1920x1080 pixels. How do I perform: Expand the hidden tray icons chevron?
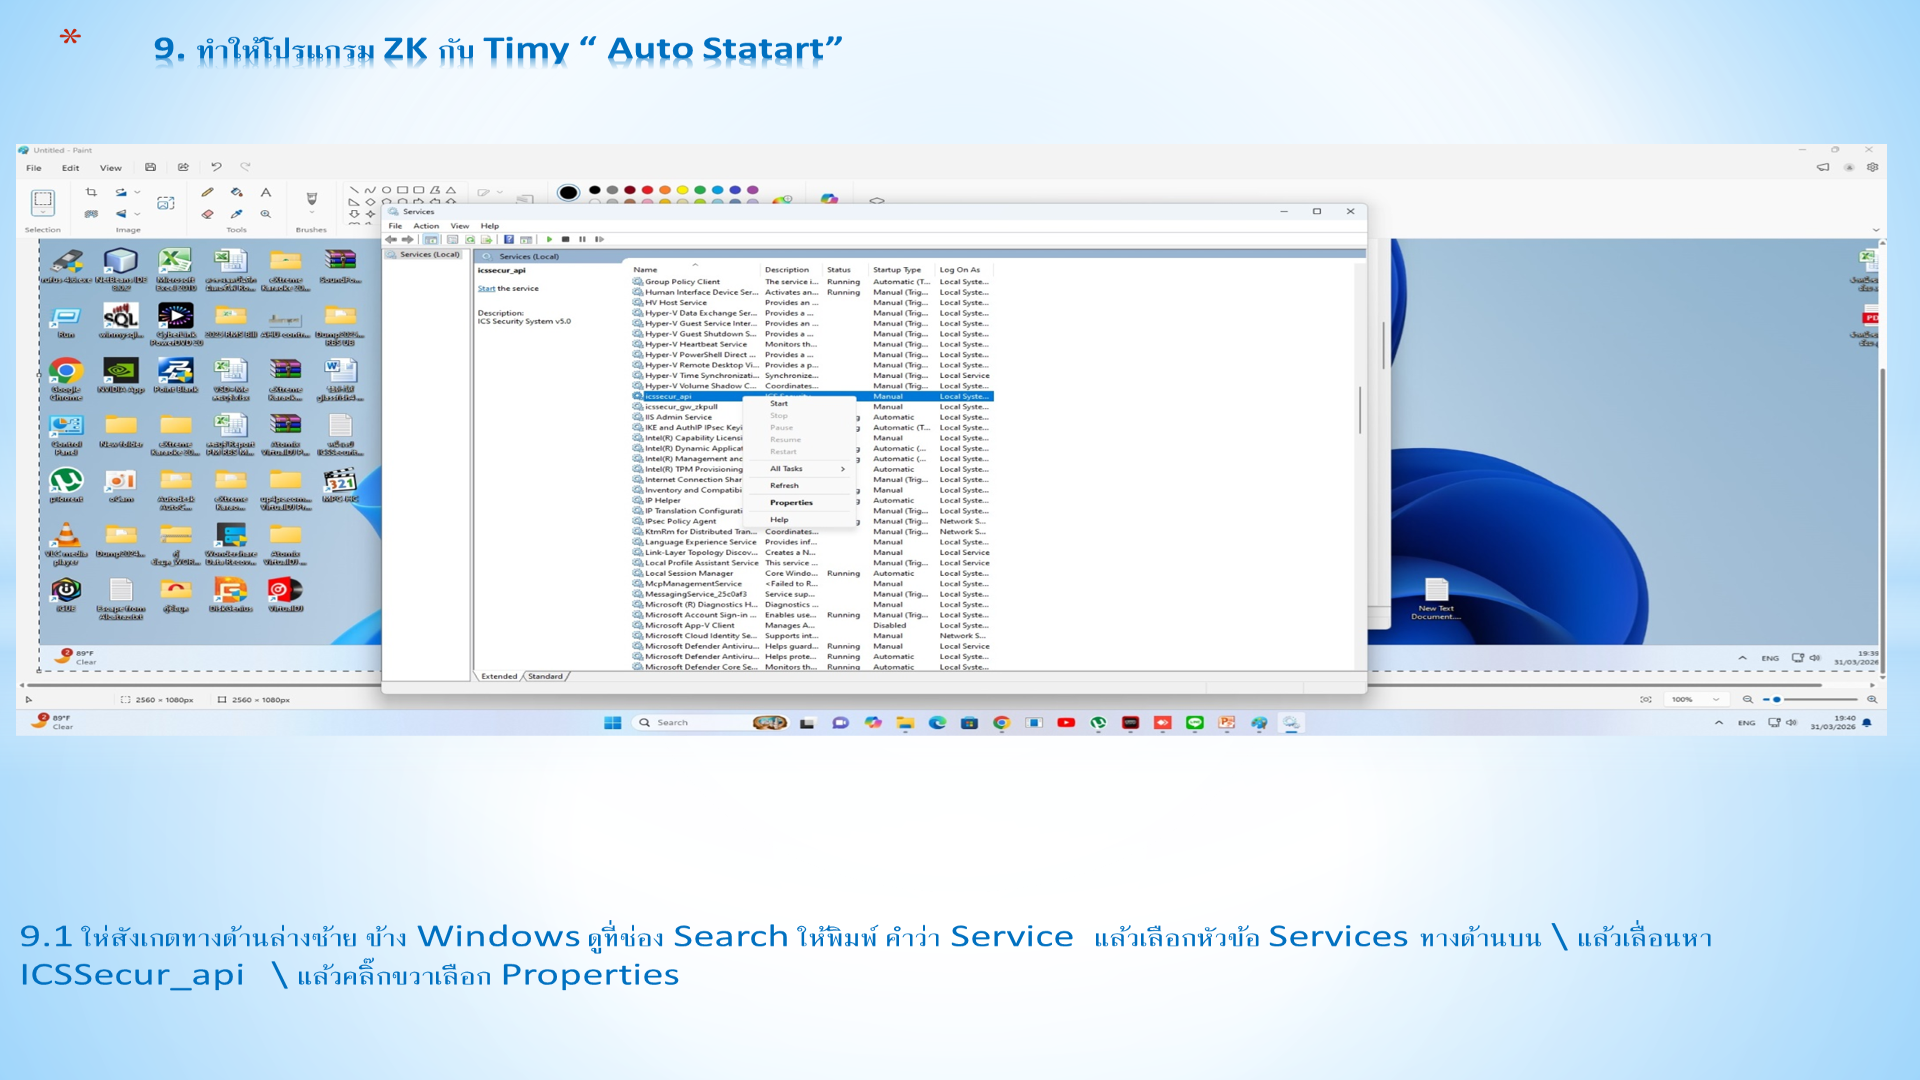[1719, 723]
